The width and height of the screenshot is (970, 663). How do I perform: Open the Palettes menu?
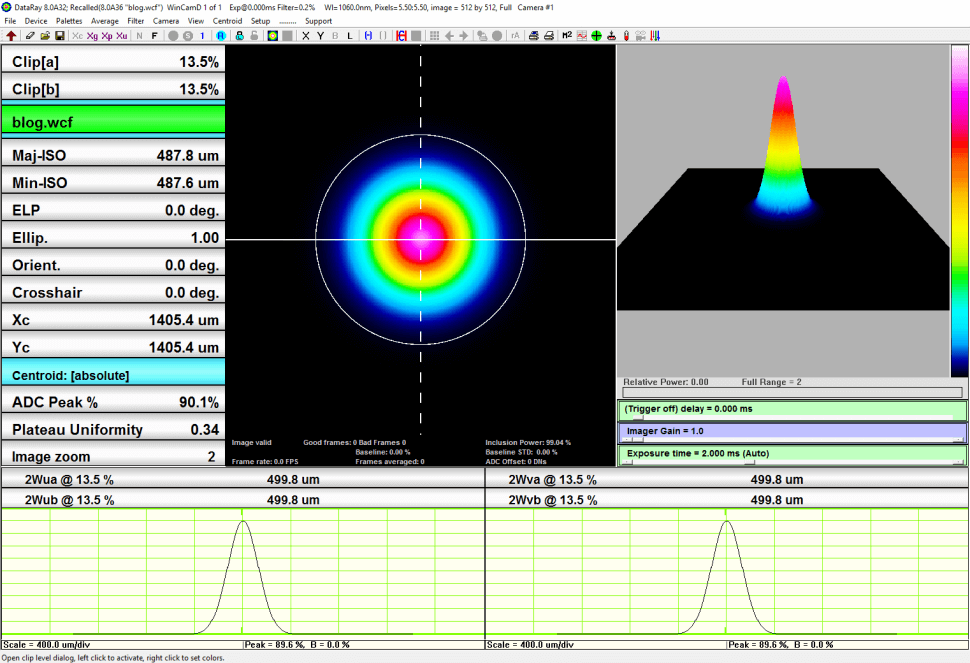69,21
